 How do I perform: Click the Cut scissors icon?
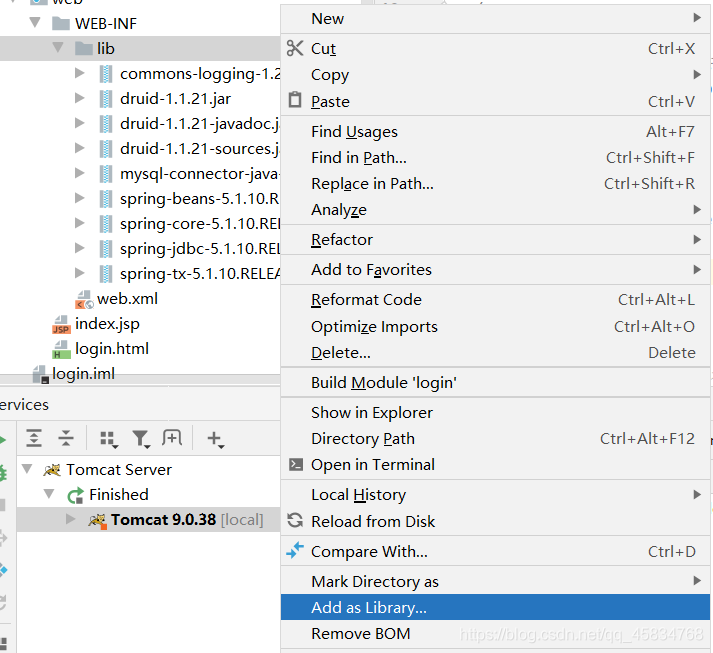295,48
